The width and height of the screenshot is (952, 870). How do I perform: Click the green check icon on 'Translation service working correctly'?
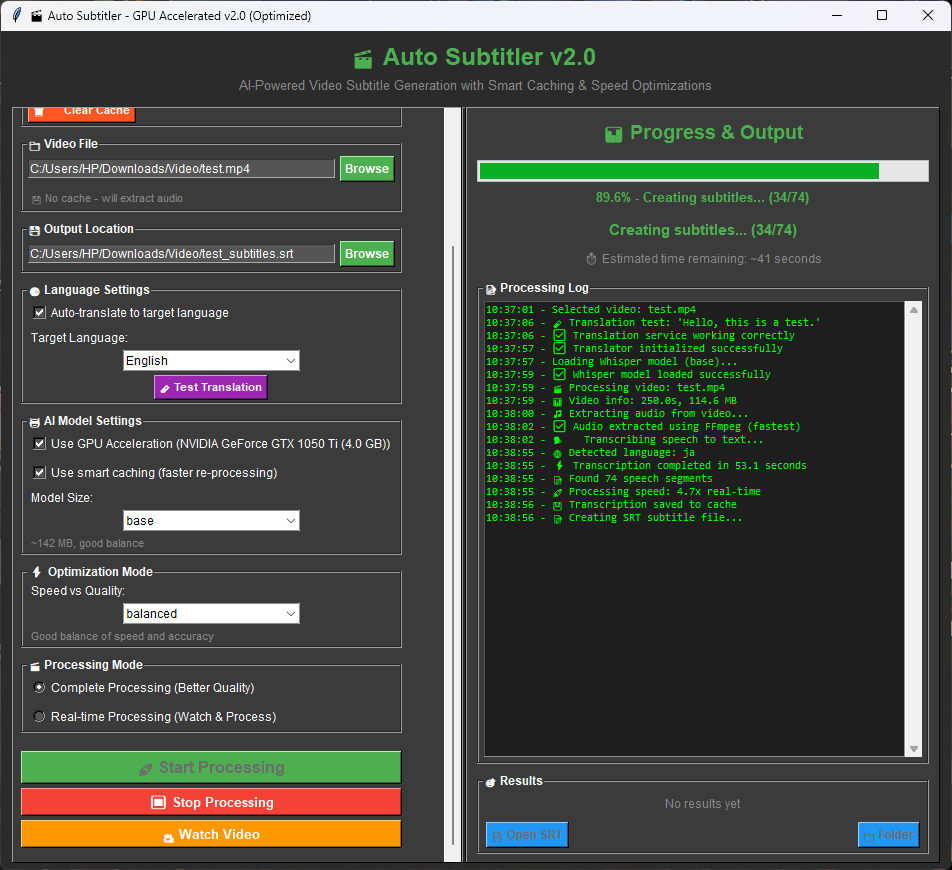click(x=559, y=335)
